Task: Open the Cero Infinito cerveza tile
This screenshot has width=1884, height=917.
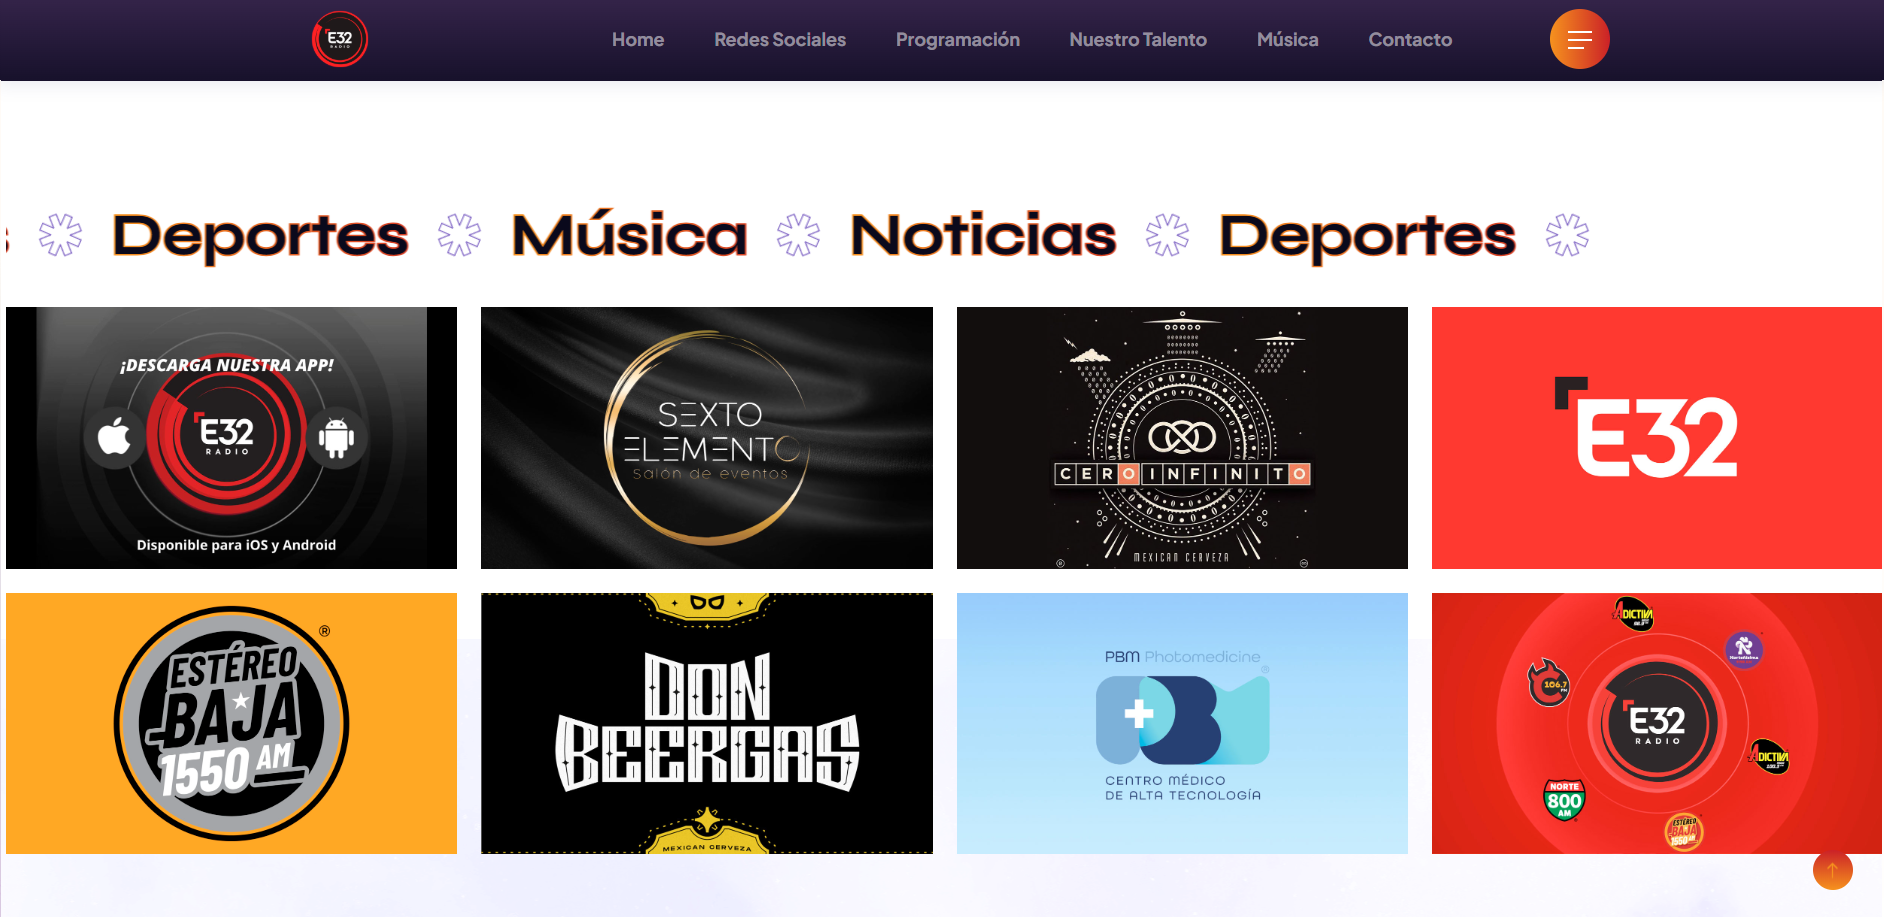Action: (x=1182, y=438)
